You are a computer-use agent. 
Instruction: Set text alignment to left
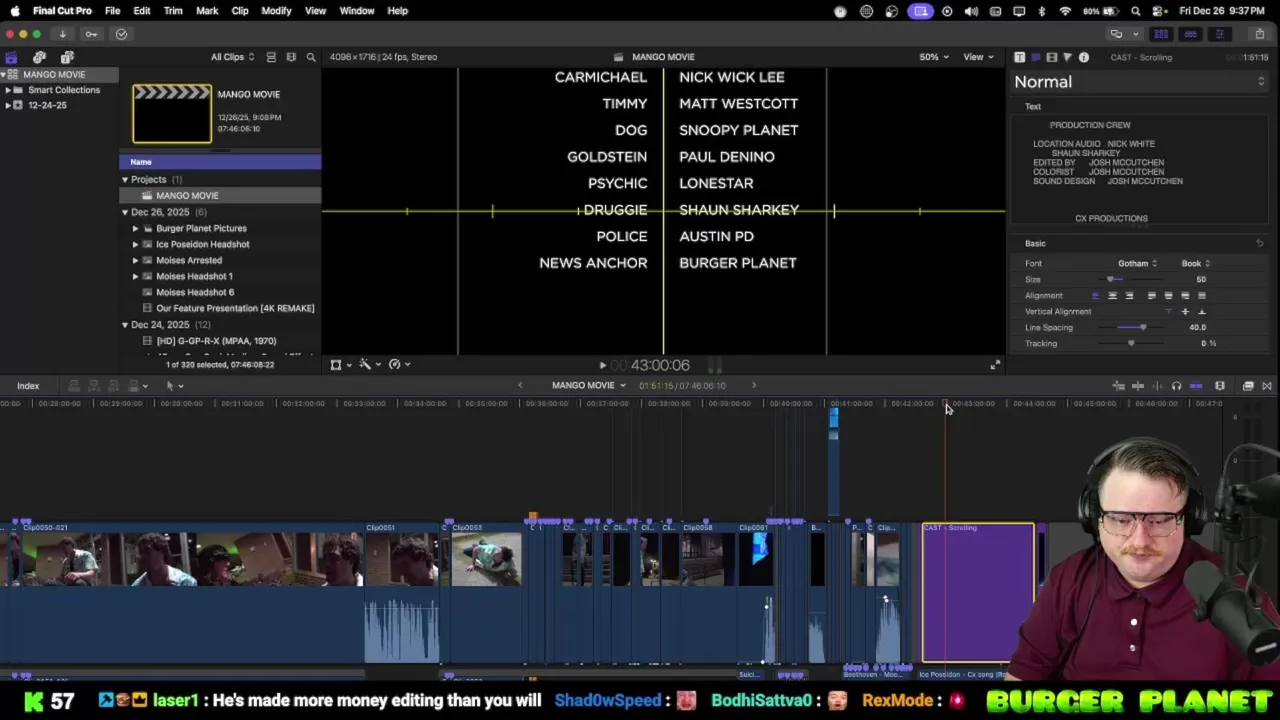coord(1095,295)
